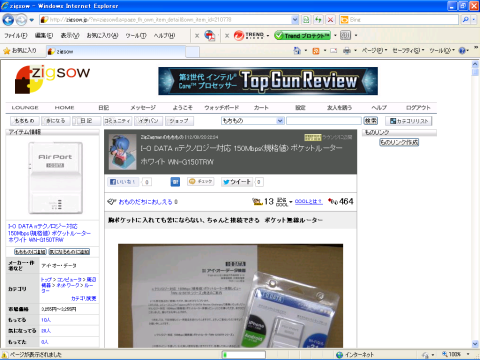Select the コミュニティ tab button

click(118, 121)
